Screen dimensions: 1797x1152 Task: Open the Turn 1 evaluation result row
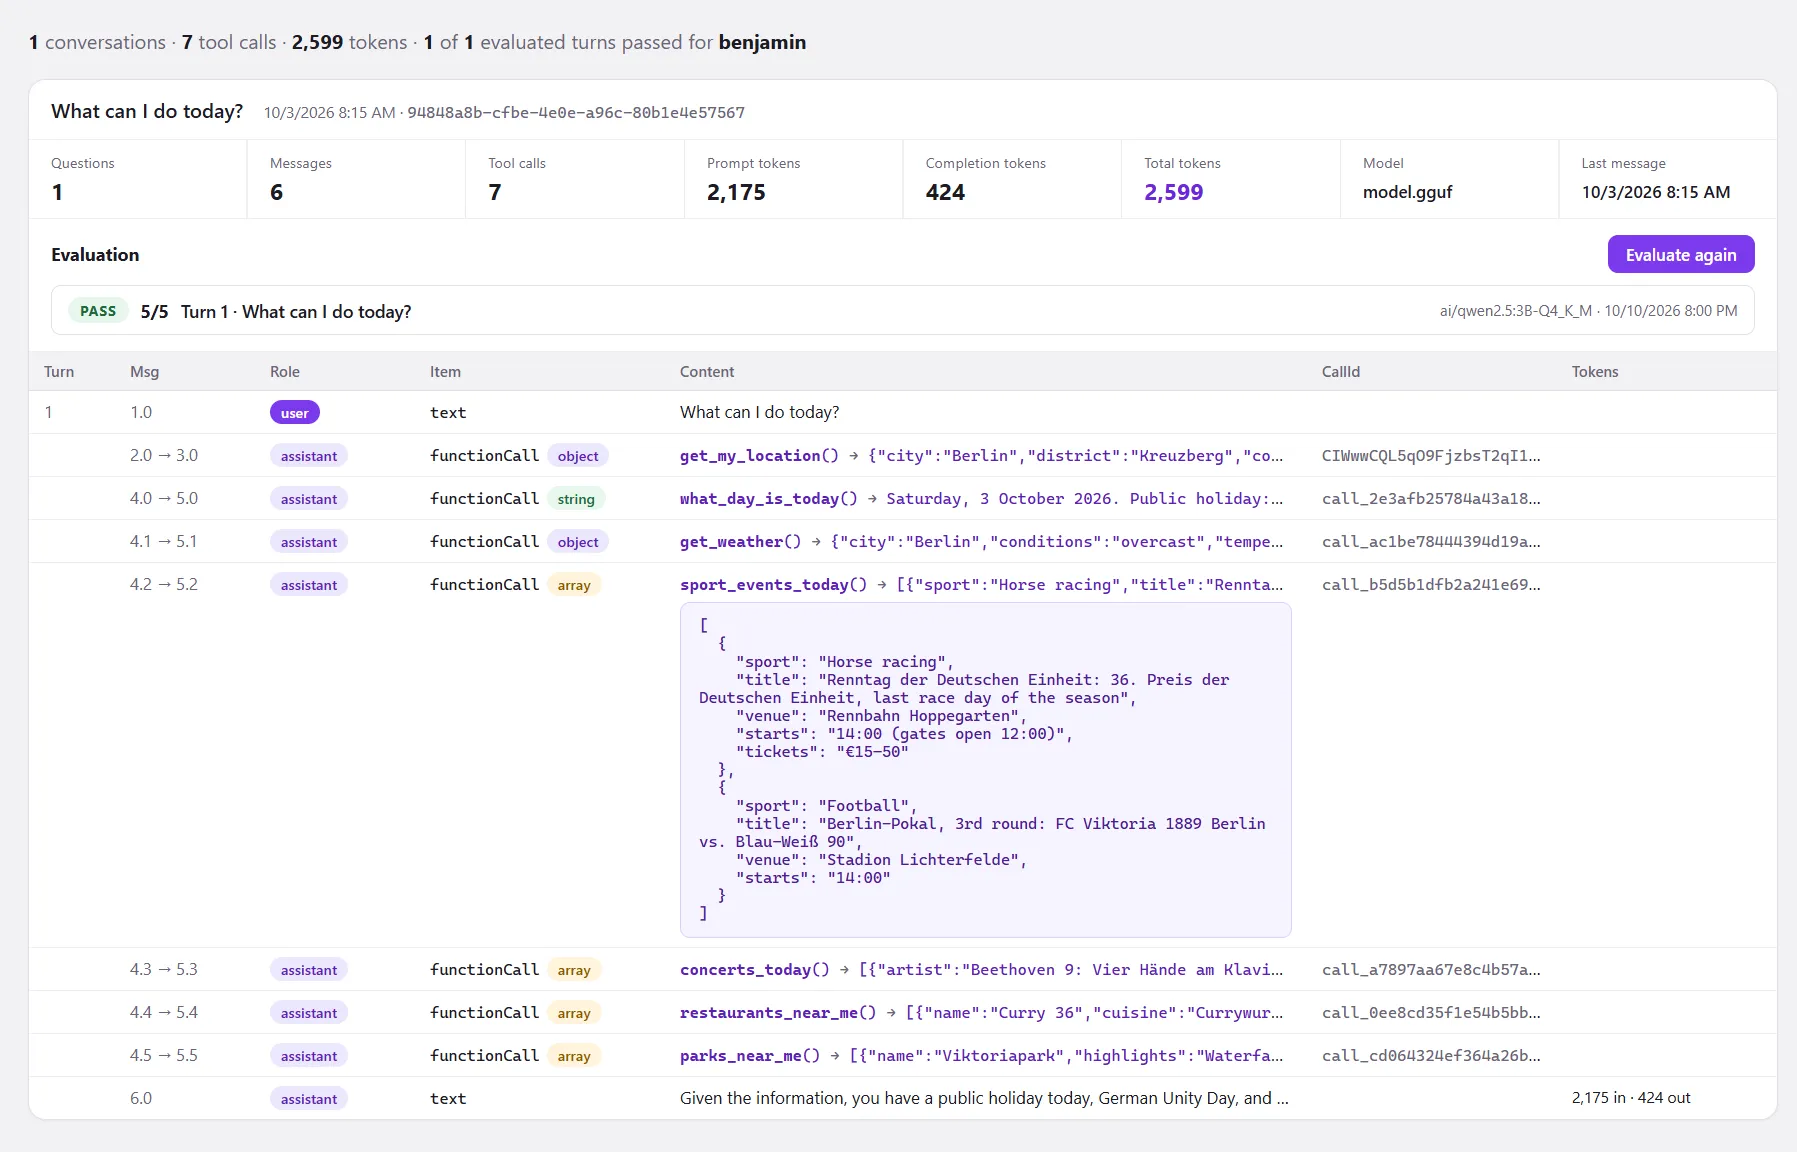coord(902,311)
